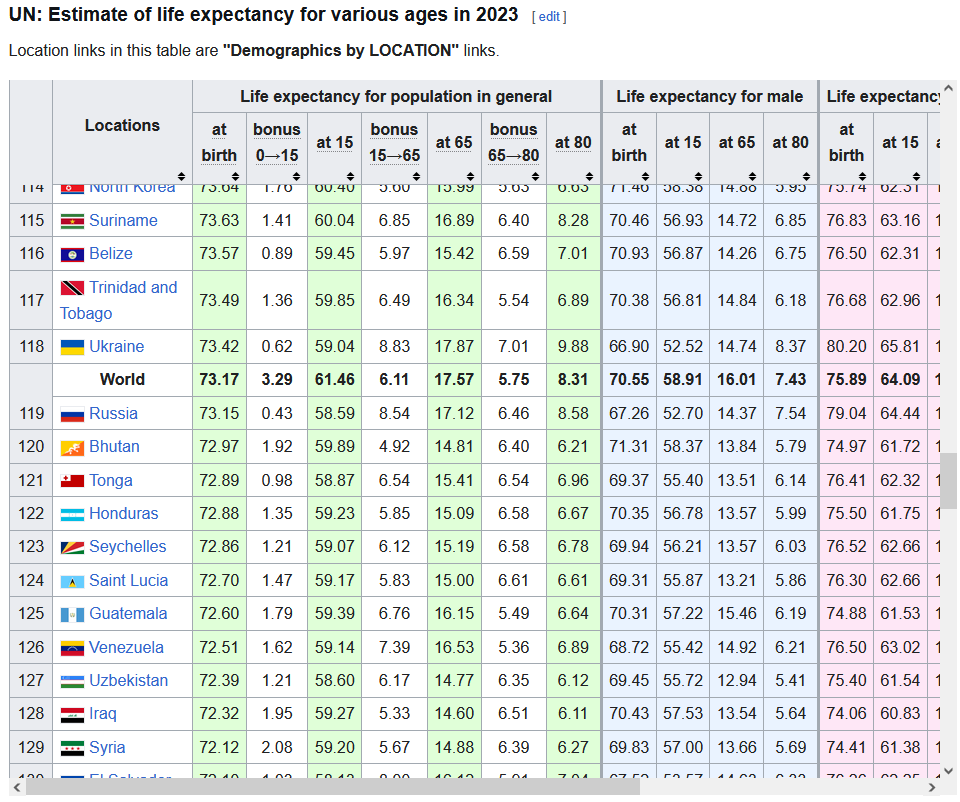Click the table's horizontal scrollbar thumb
Screen dimensions: 960x802
click(333, 787)
